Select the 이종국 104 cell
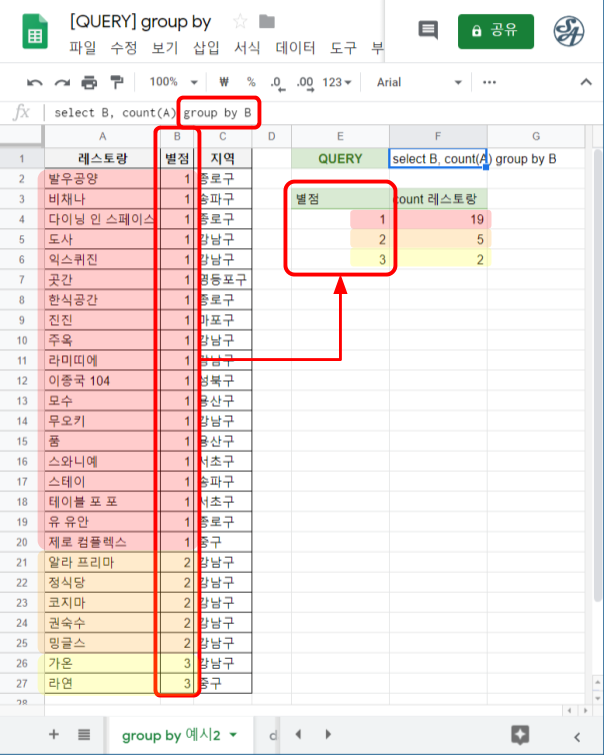 pyautogui.click(x=103, y=381)
